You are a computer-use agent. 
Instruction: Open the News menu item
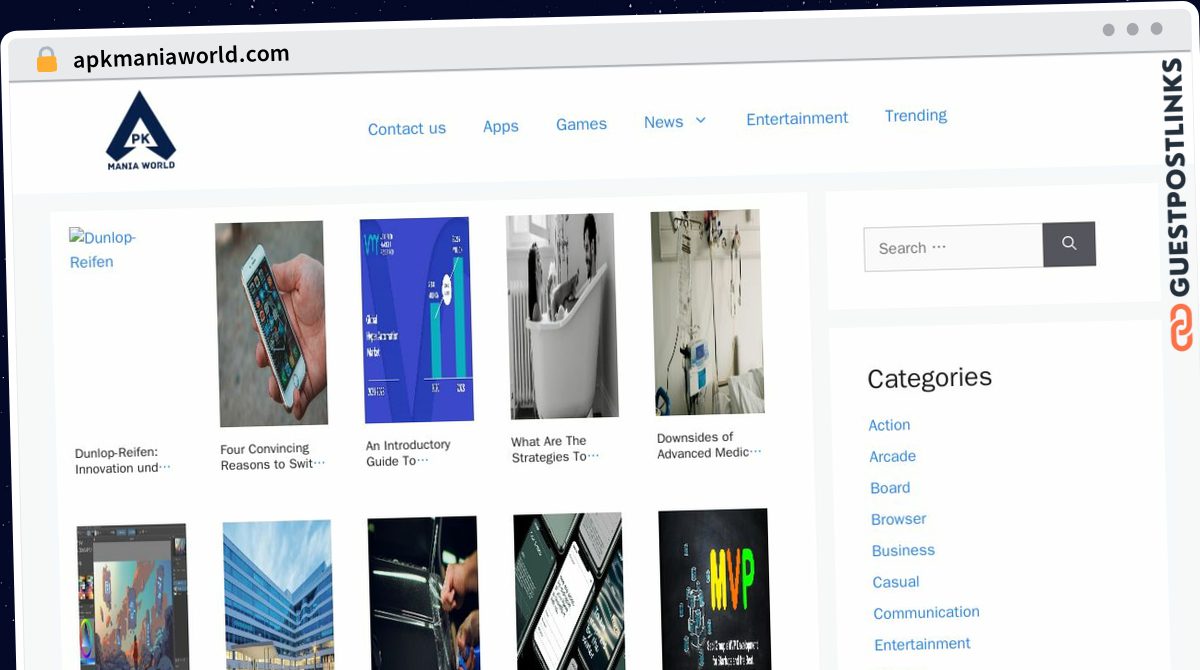[663, 122]
